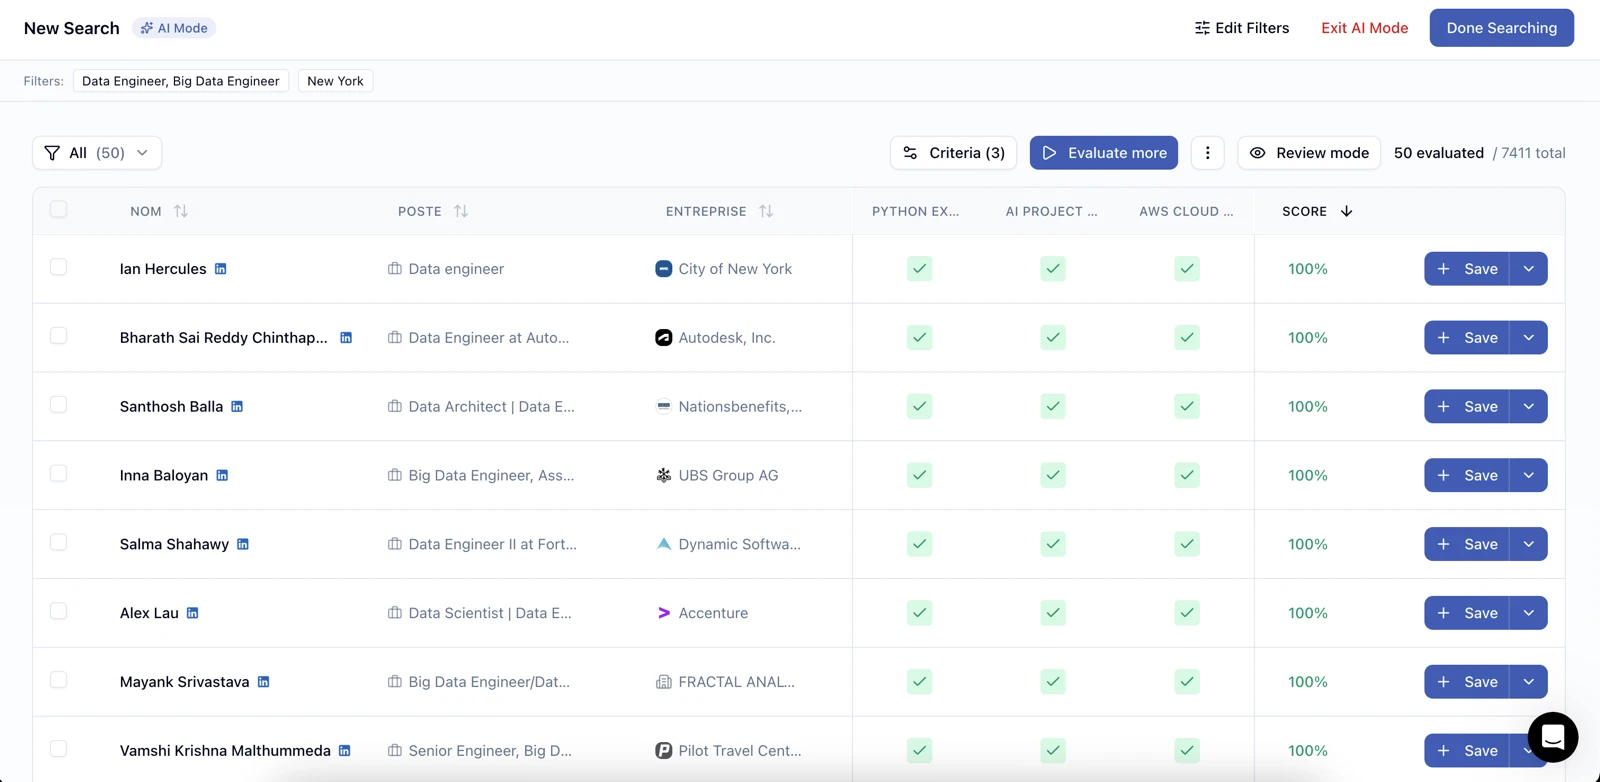This screenshot has width=1600, height=782.
Task: Select the Santhosh Balla row checkbox
Action: click(59, 404)
